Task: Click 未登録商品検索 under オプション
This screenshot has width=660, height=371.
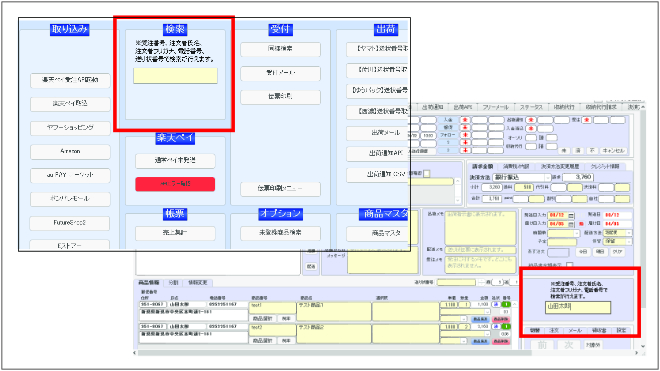Action: (x=280, y=233)
